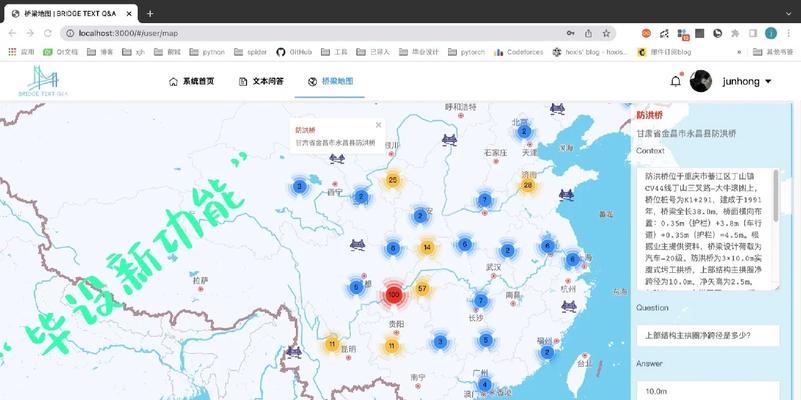Click the Question input field
Viewport: 801px width, 400px height.
708,336
